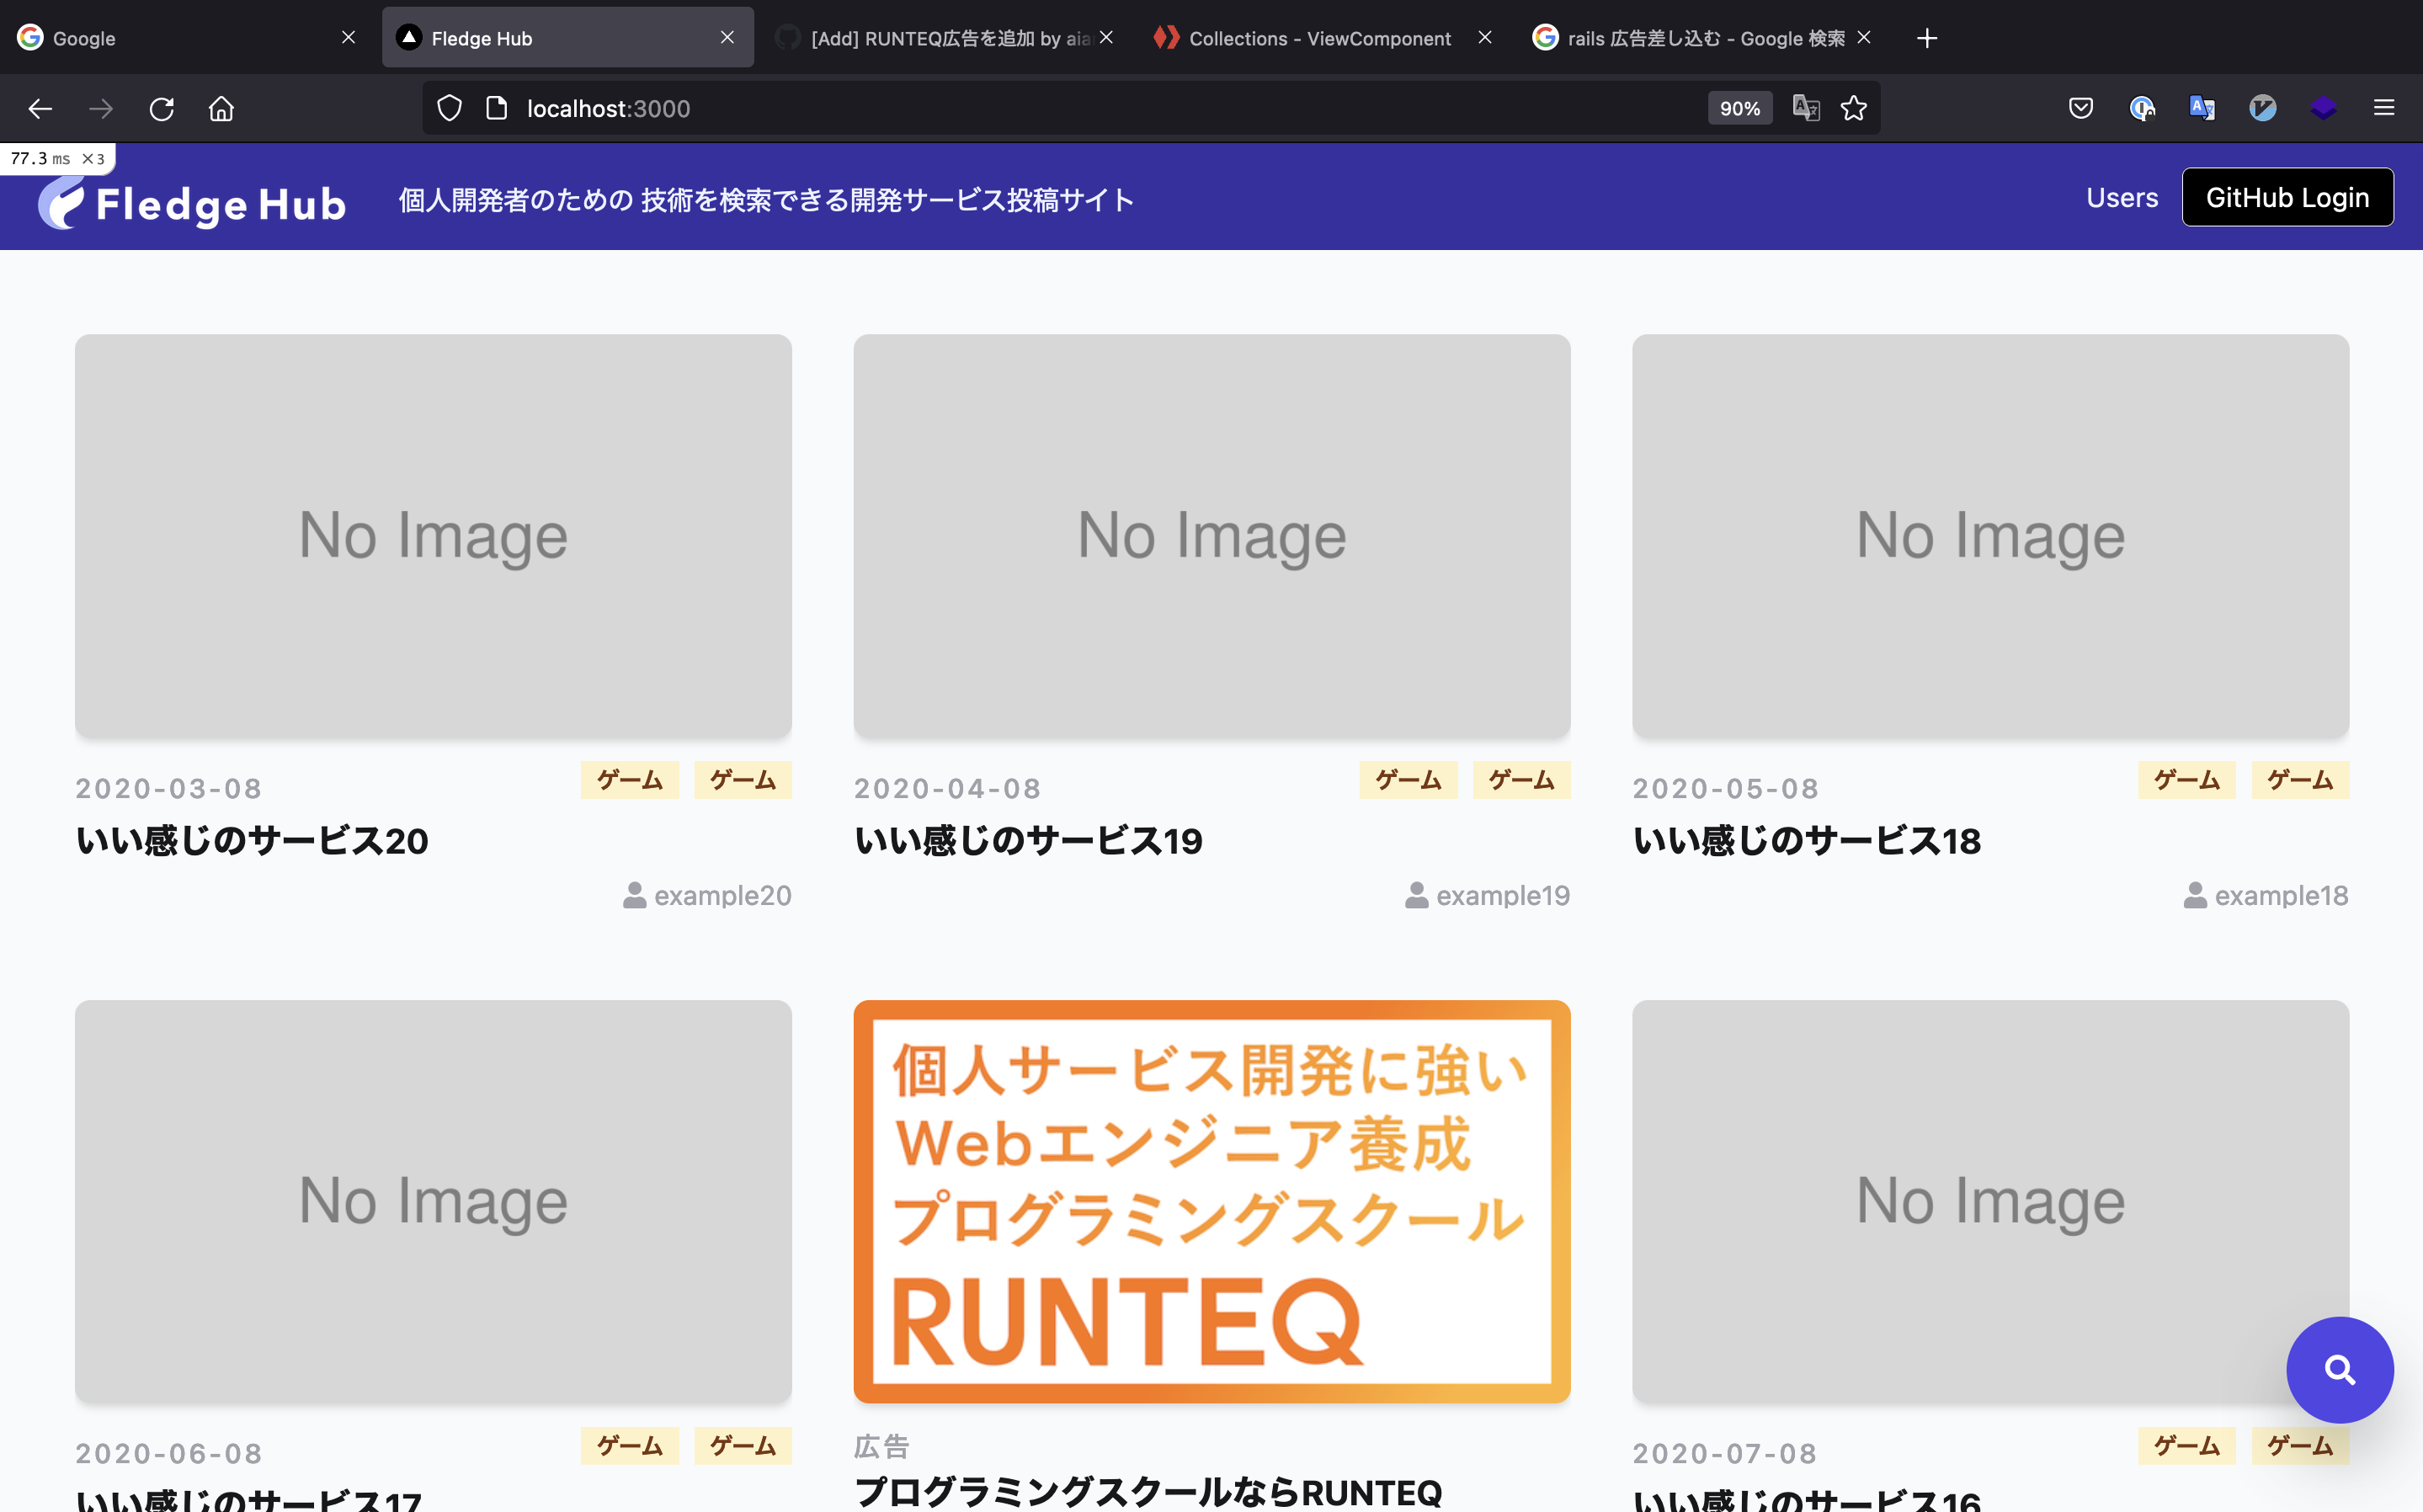Open the いい感じのサービス20 title

pyautogui.click(x=252, y=841)
